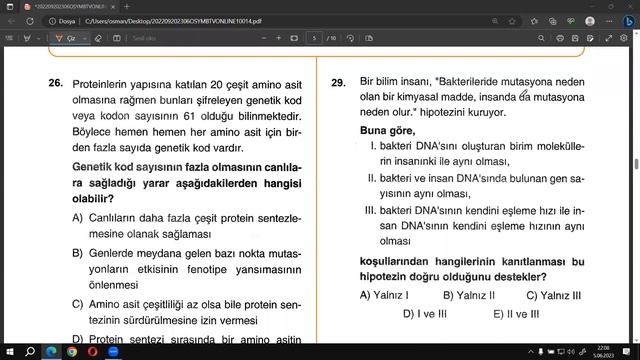640x360 pixels.
Task: Print the PDF document
Action: pos(560,38)
